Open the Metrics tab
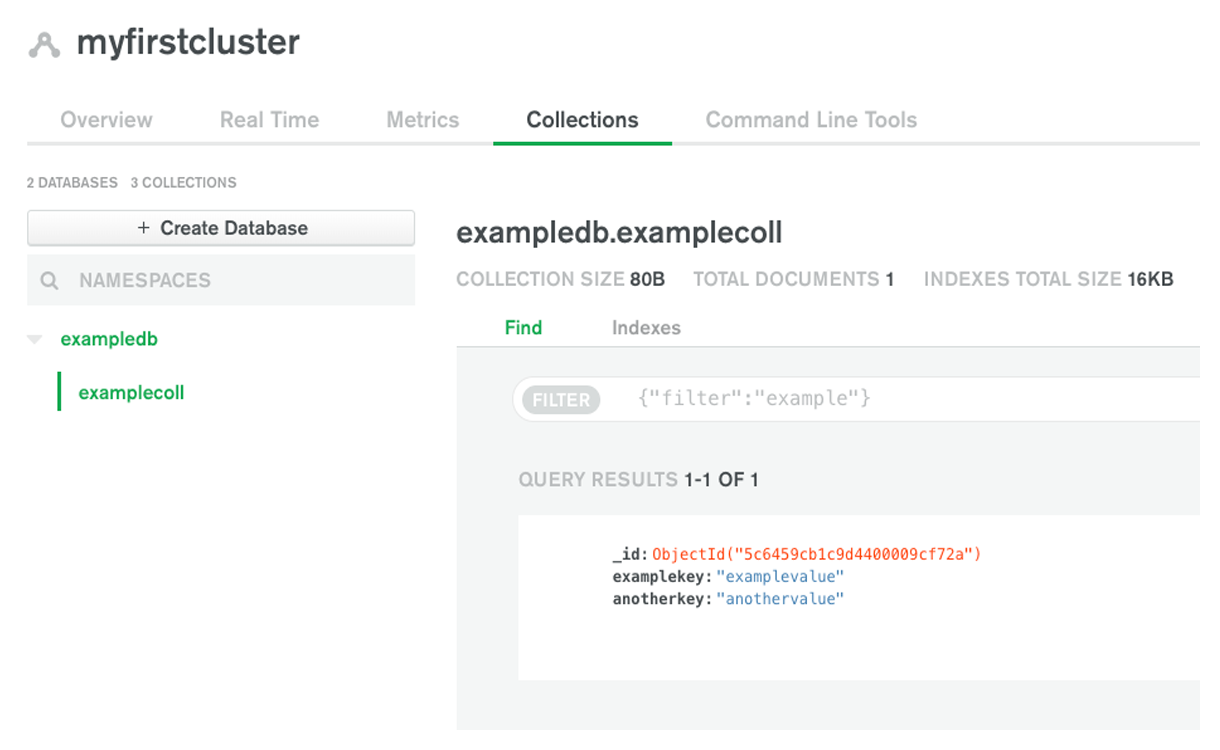This screenshot has width=1220, height=750. pyautogui.click(x=423, y=120)
